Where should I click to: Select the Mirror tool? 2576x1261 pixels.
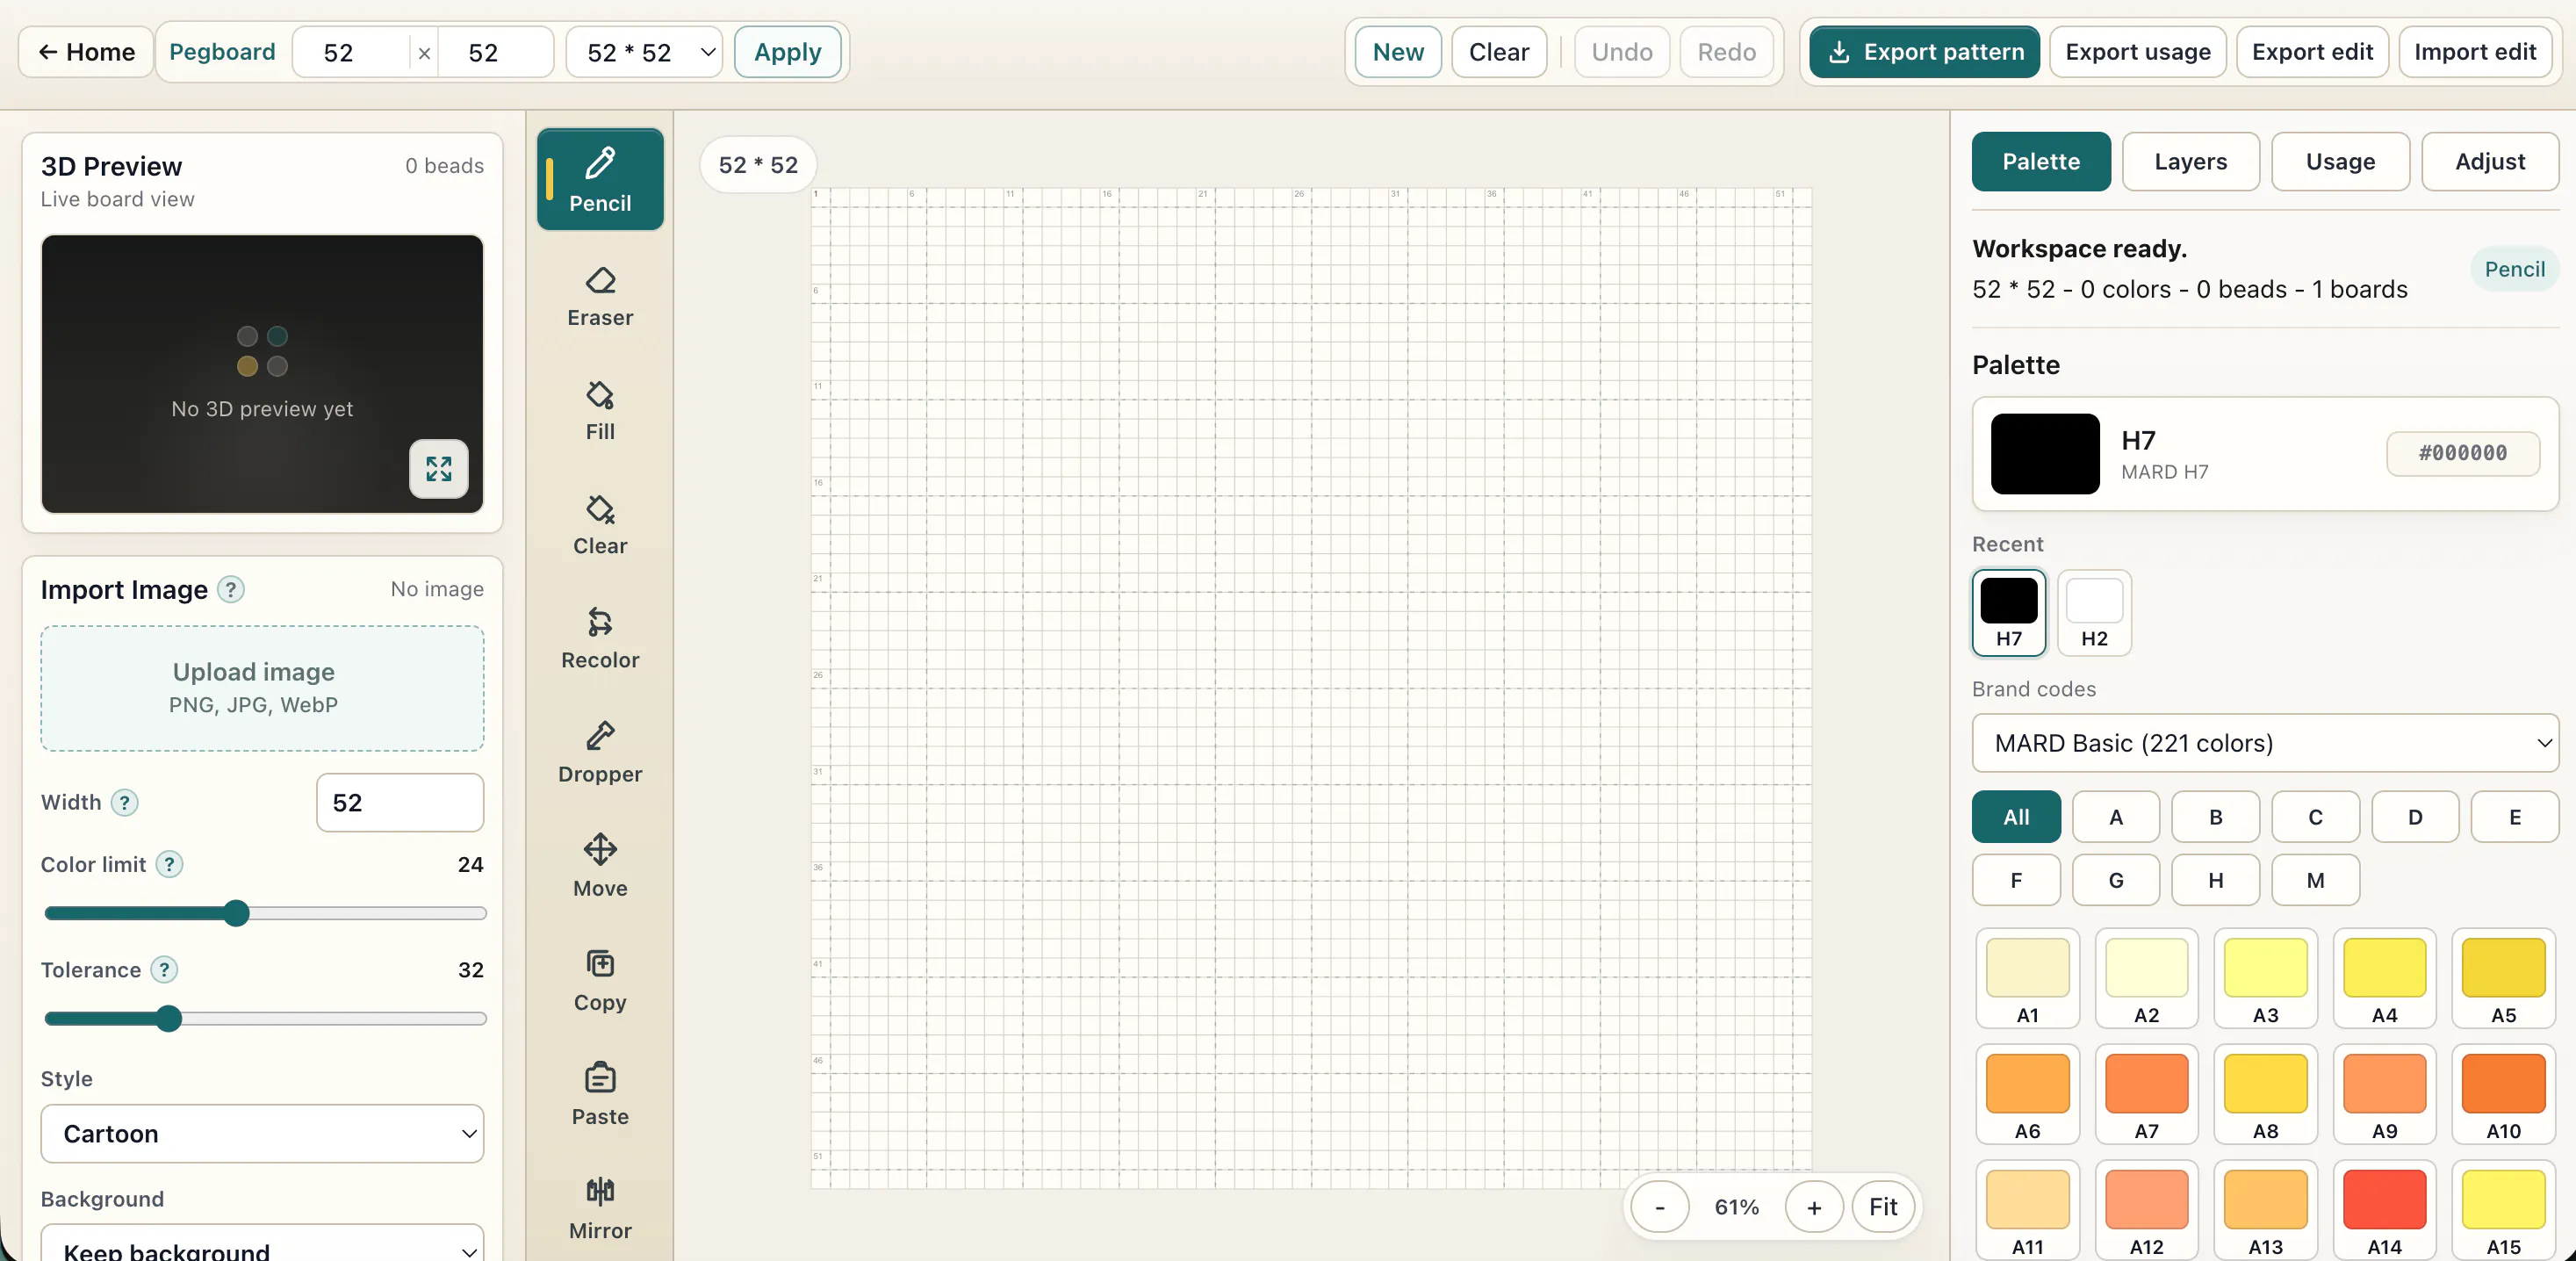[600, 1208]
